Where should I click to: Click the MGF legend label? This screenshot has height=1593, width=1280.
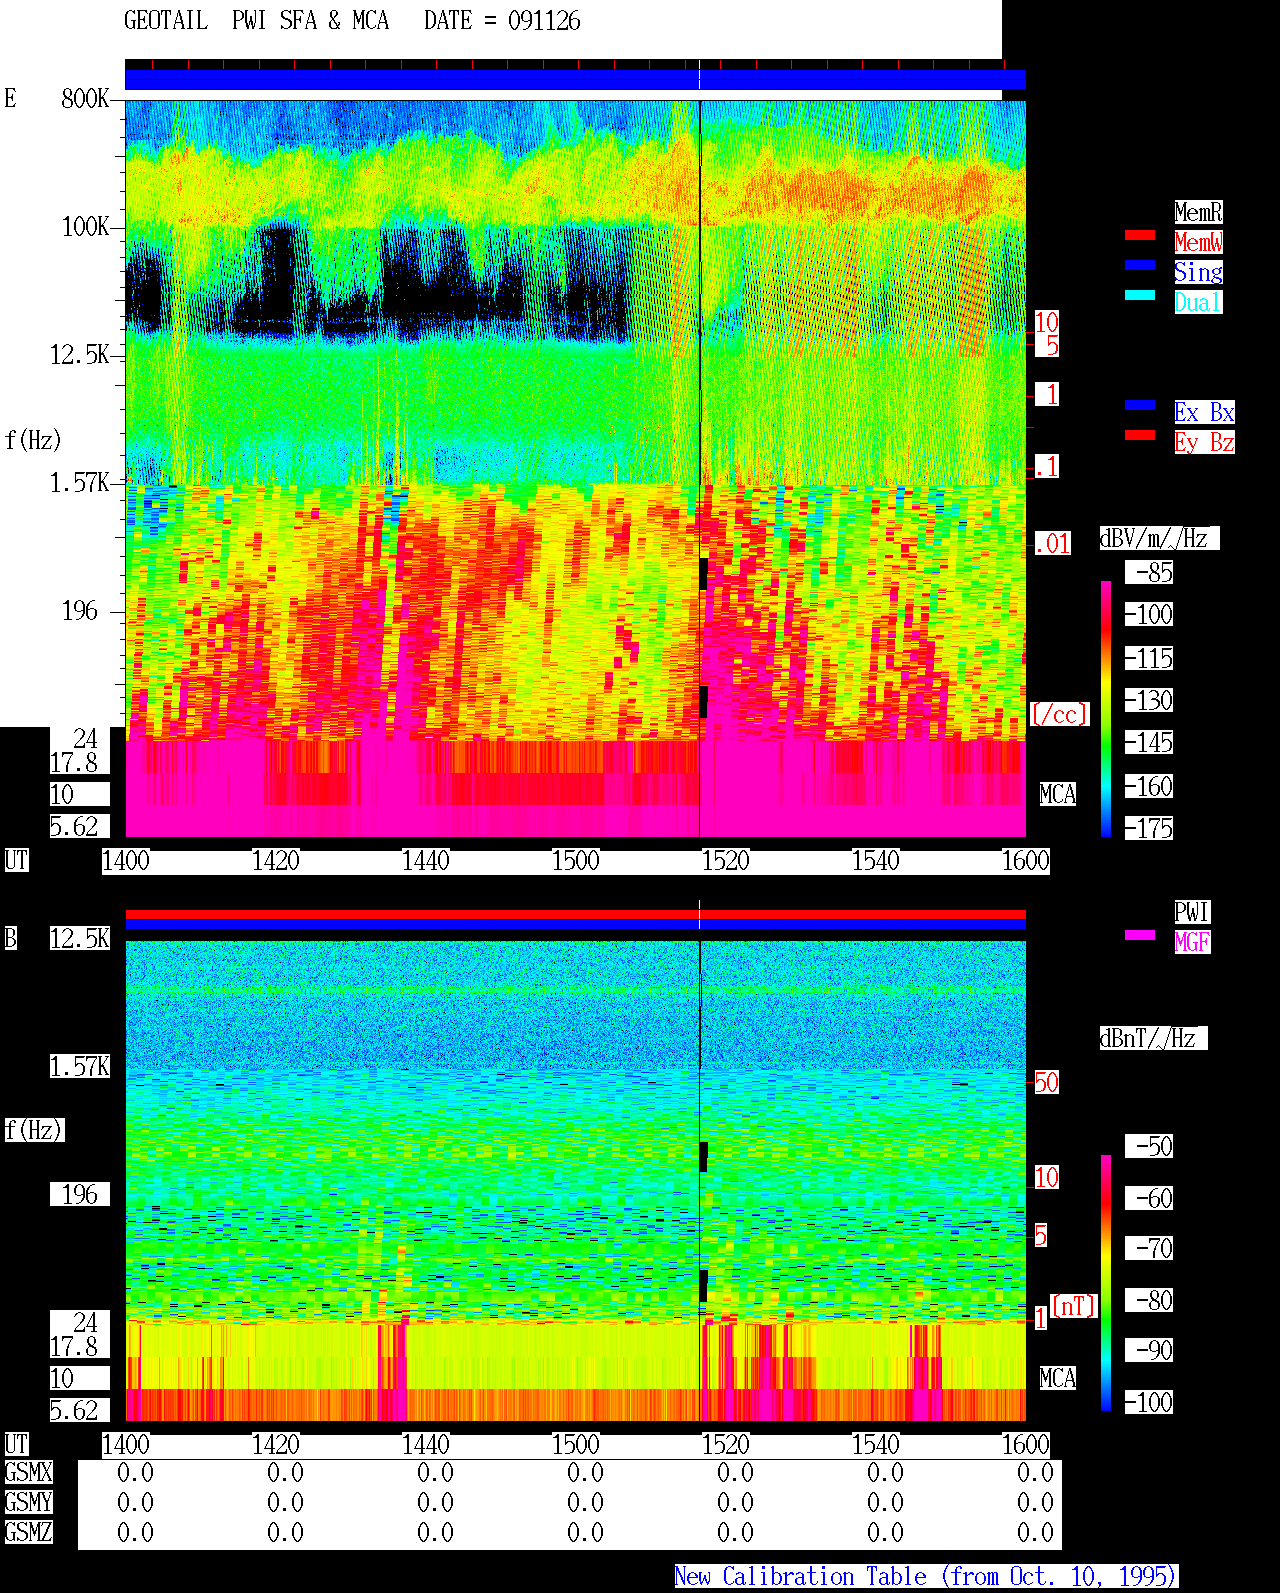(1192, 942)
